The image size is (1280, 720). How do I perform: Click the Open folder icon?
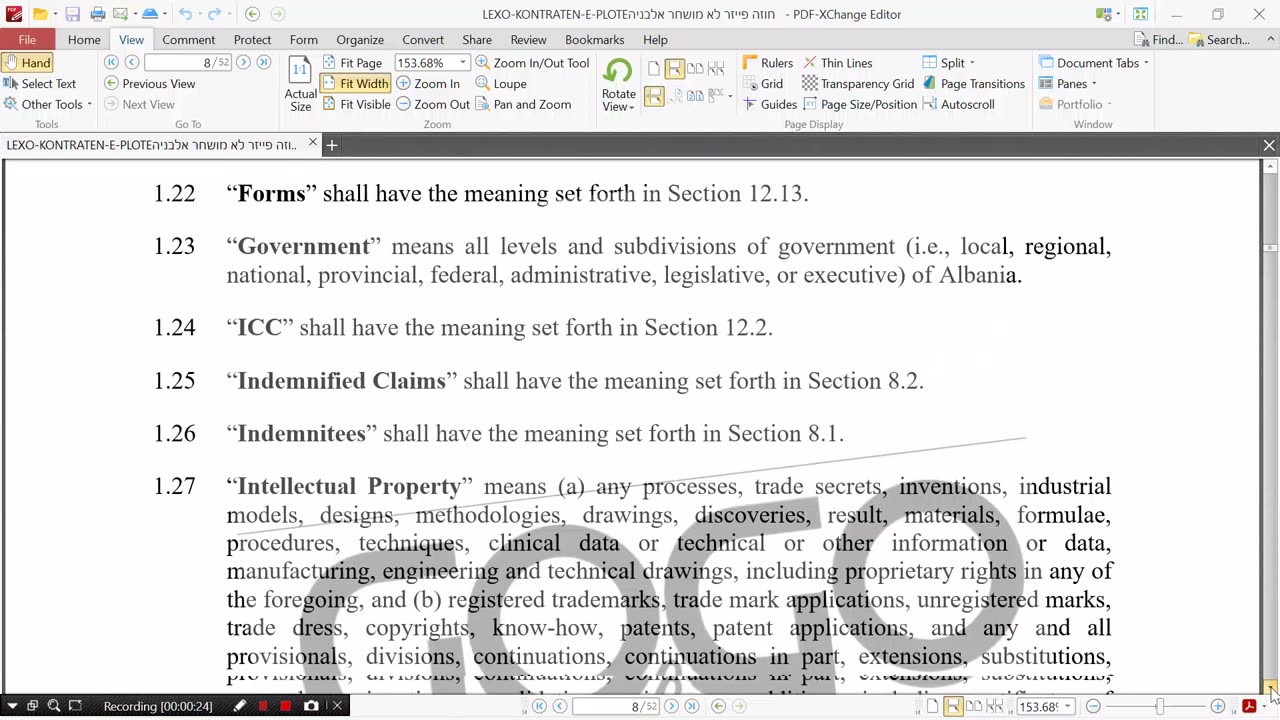[40, 14]
